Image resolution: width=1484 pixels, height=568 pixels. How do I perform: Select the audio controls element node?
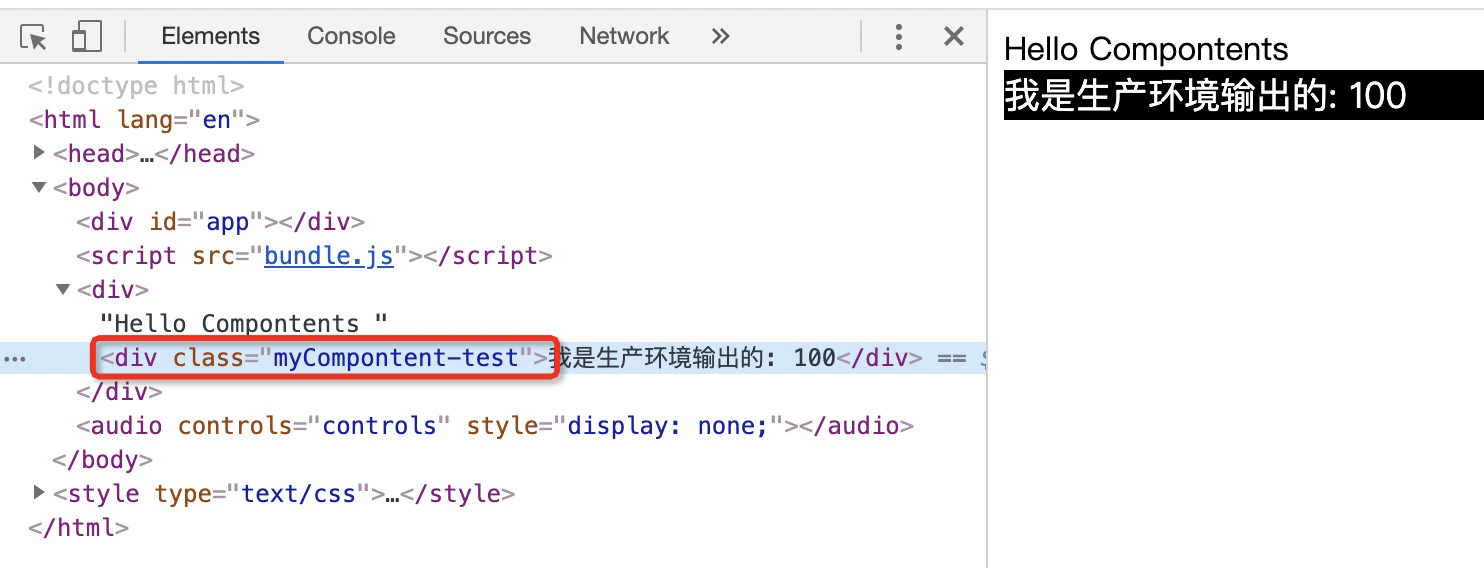coord(495,426)
